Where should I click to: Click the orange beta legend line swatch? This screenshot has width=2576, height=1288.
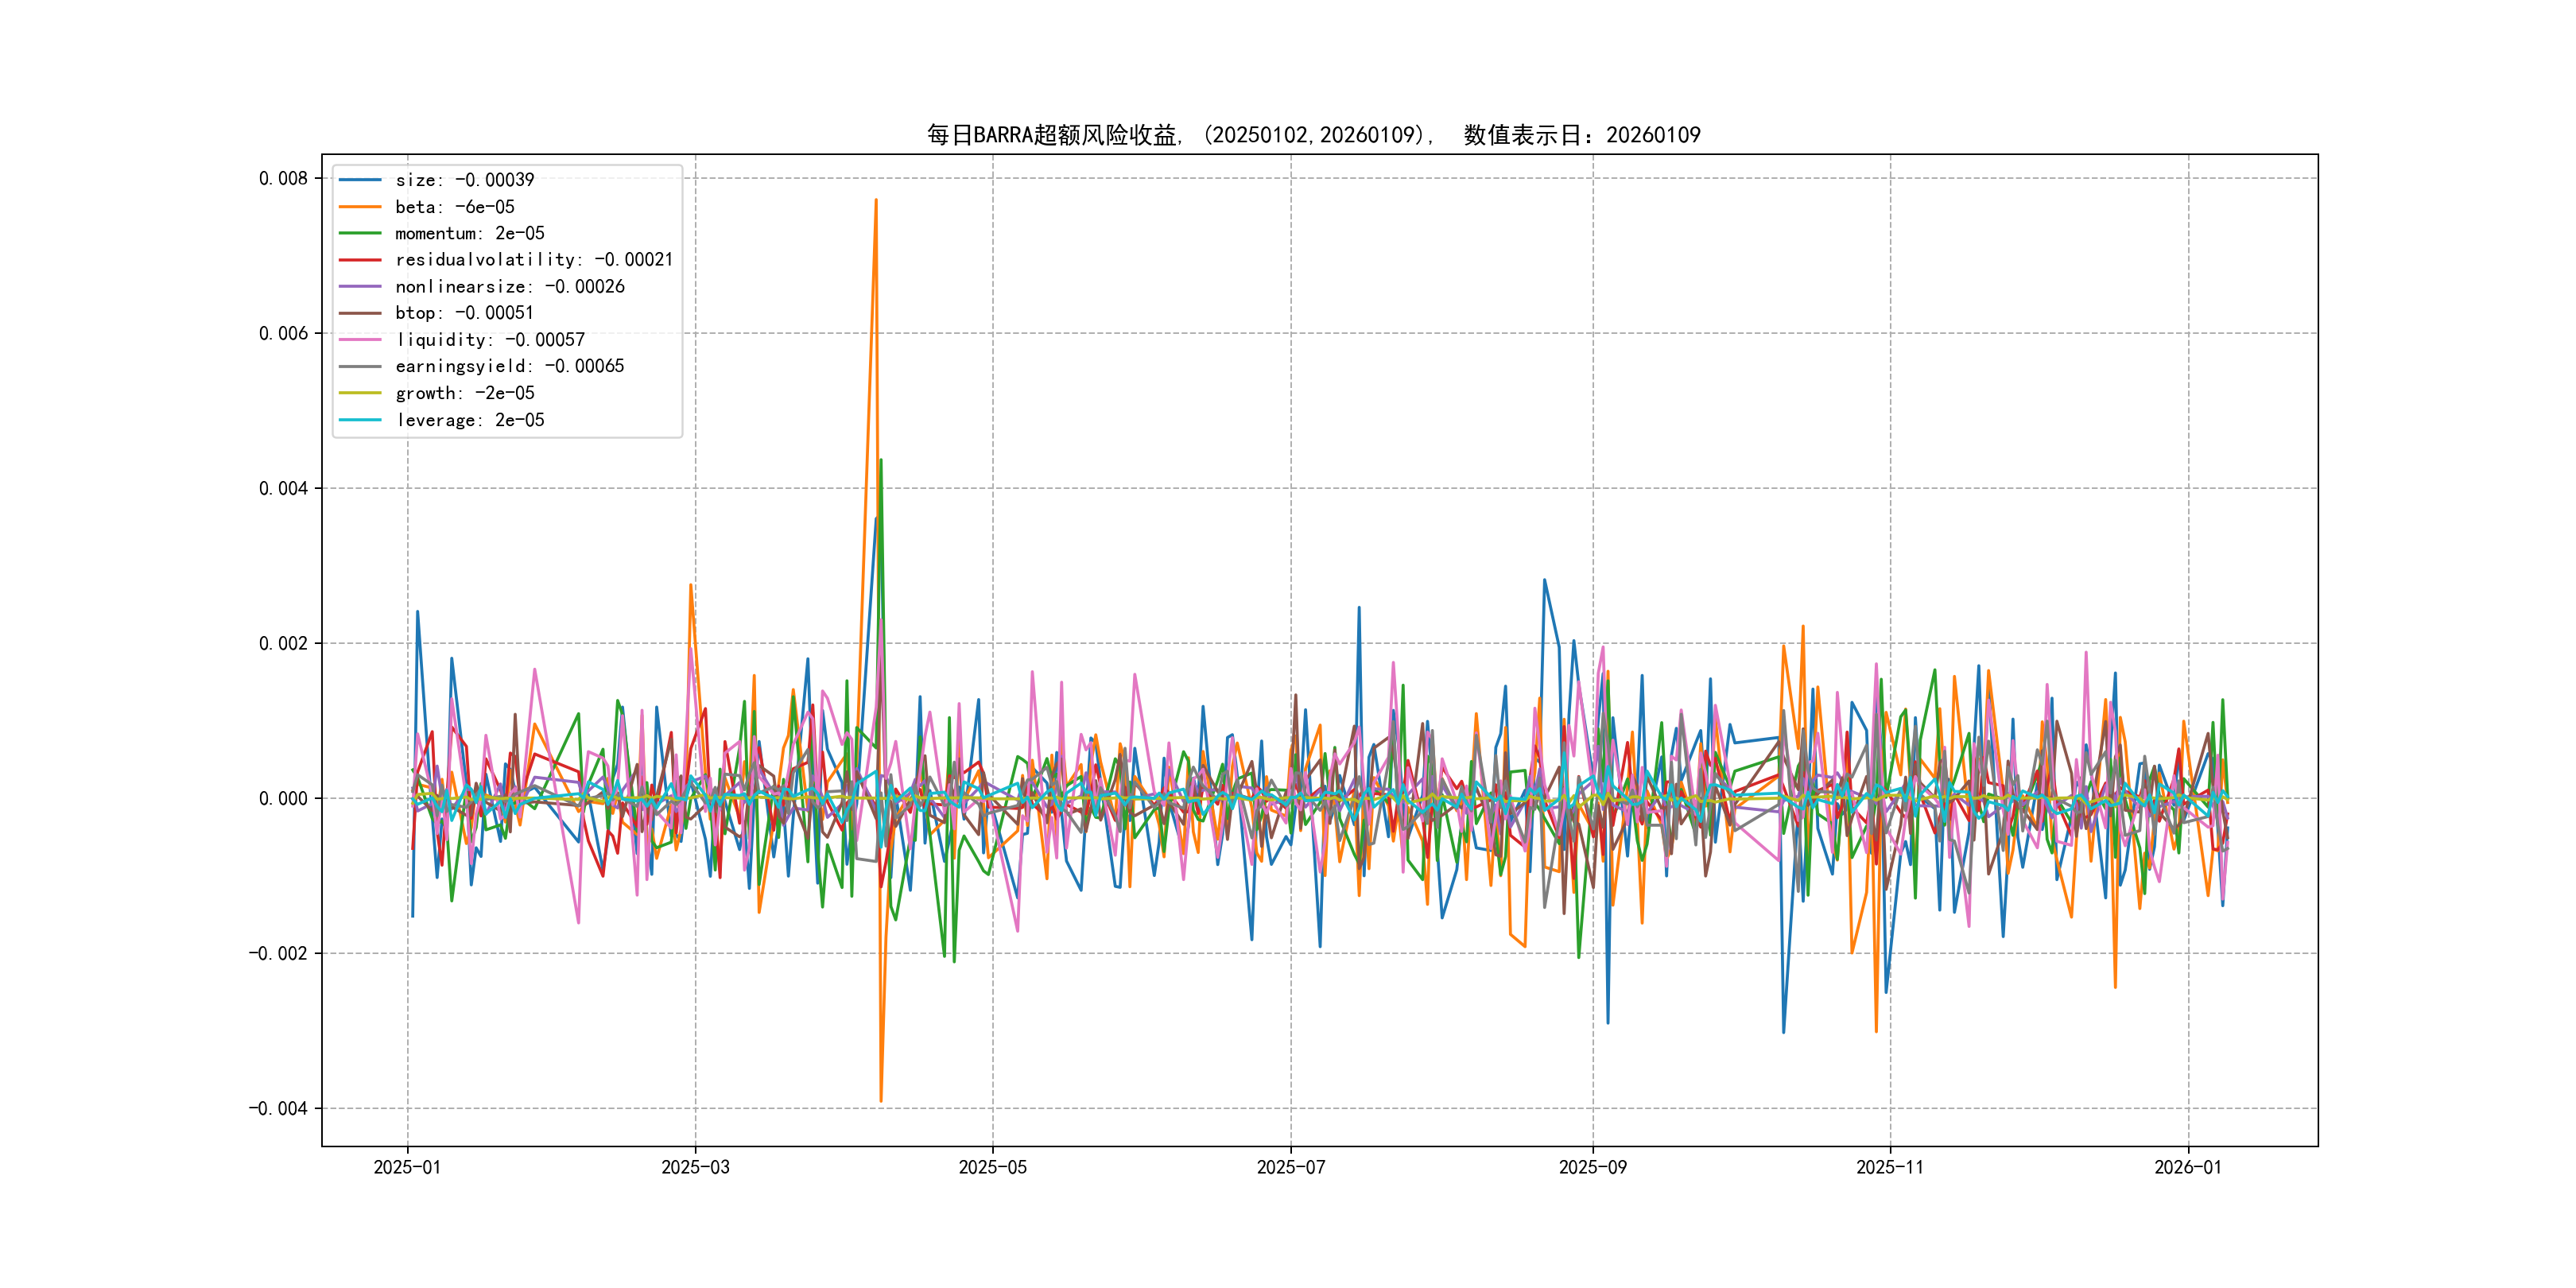[360, 207]
